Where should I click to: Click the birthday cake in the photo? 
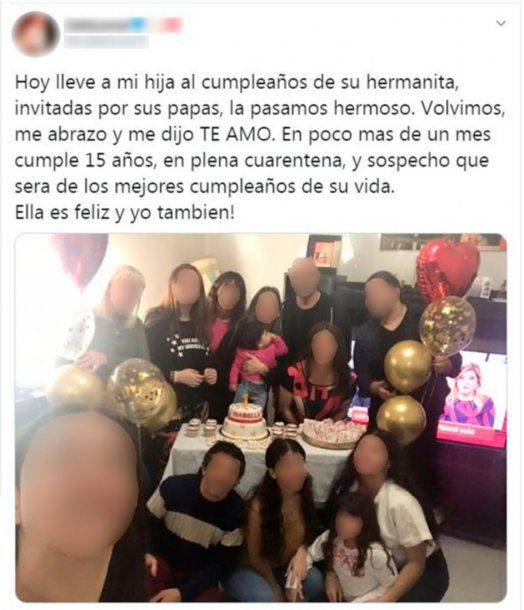coord(245,421)
